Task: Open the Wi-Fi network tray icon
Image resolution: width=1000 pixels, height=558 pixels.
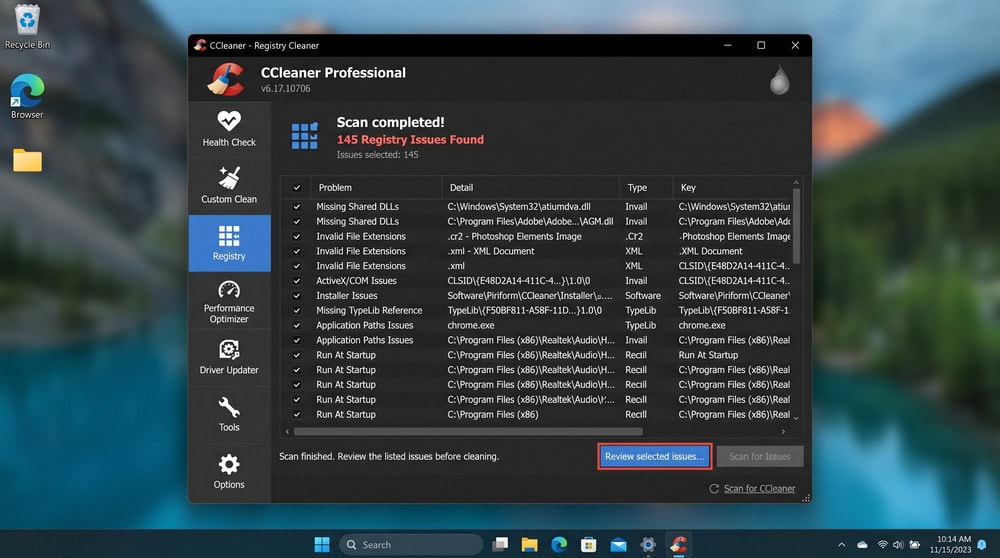Action: click(x=883, y=545)
